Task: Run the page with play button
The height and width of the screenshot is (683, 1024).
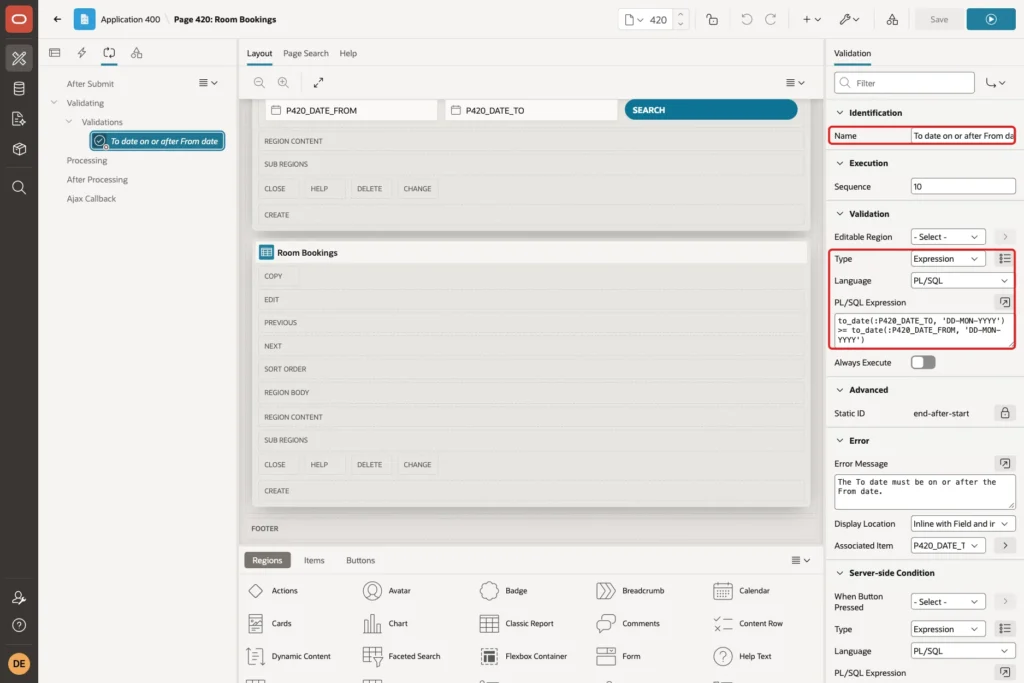Action: point(991,20)
